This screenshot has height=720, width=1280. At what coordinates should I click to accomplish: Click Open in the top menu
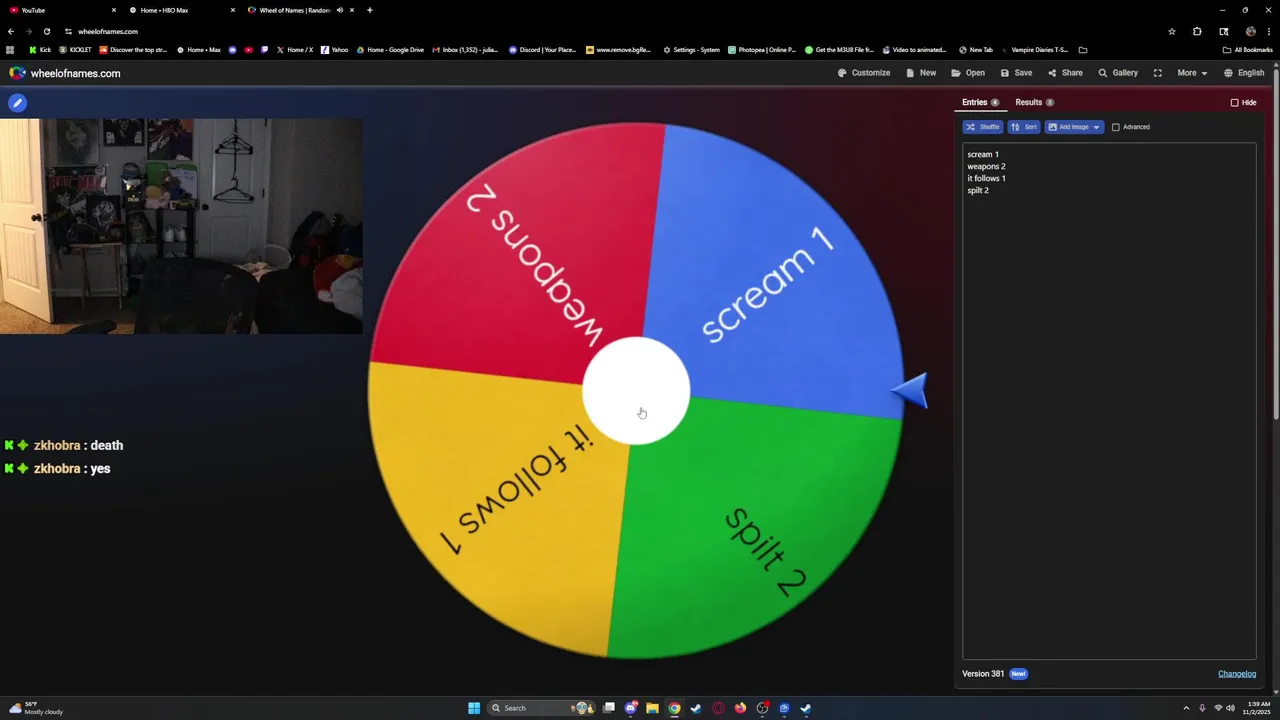(968, 73)
